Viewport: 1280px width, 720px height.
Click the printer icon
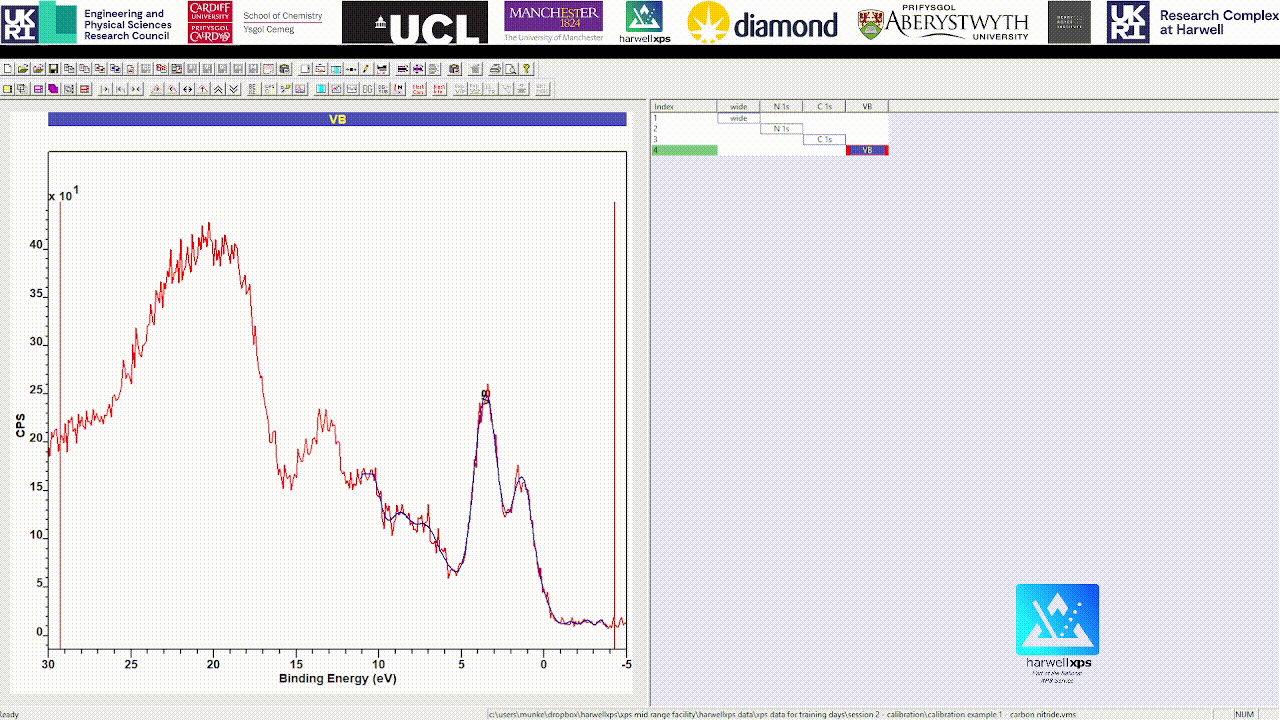pyautogui.click(x=495, y=69)
